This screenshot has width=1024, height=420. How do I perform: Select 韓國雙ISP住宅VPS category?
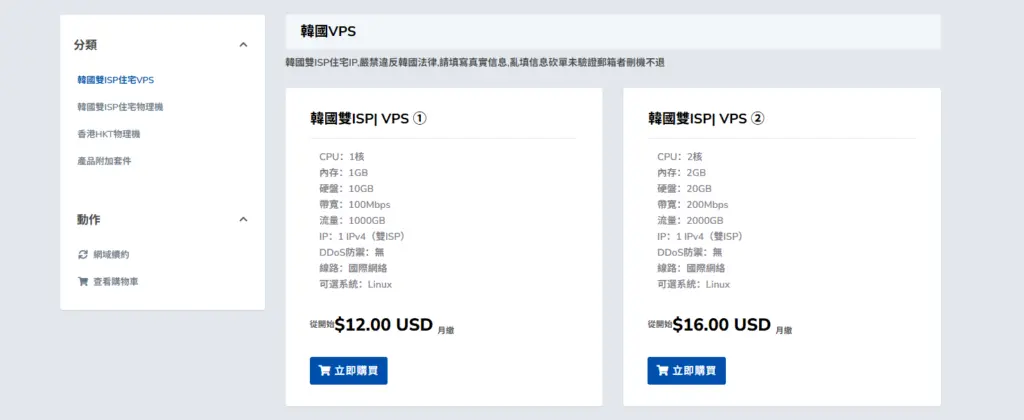pyautogui.click(x=115, y=79)
